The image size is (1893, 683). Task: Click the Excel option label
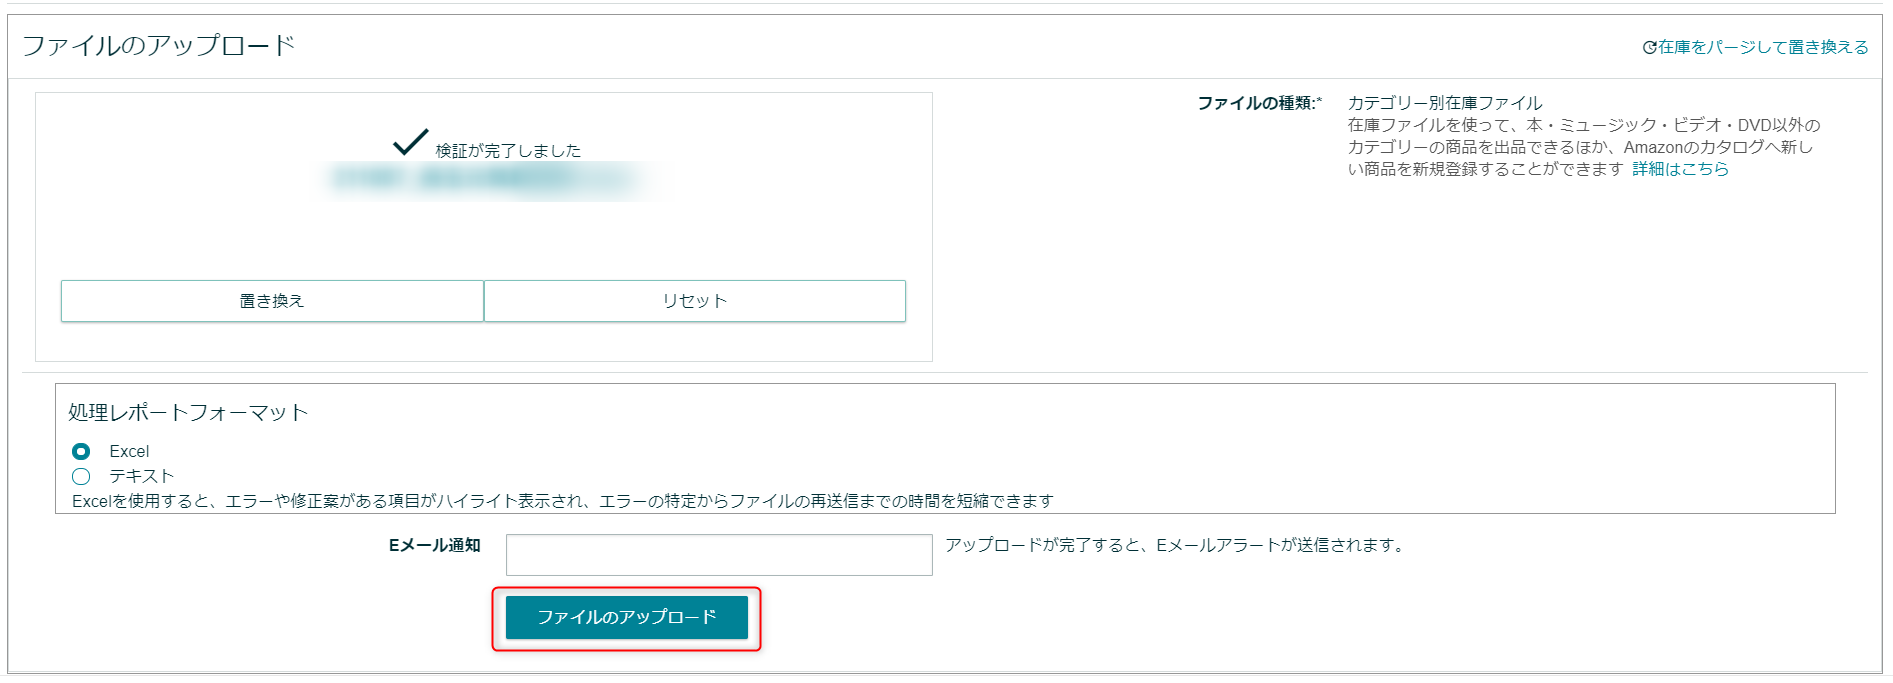[x=129, y=452]
